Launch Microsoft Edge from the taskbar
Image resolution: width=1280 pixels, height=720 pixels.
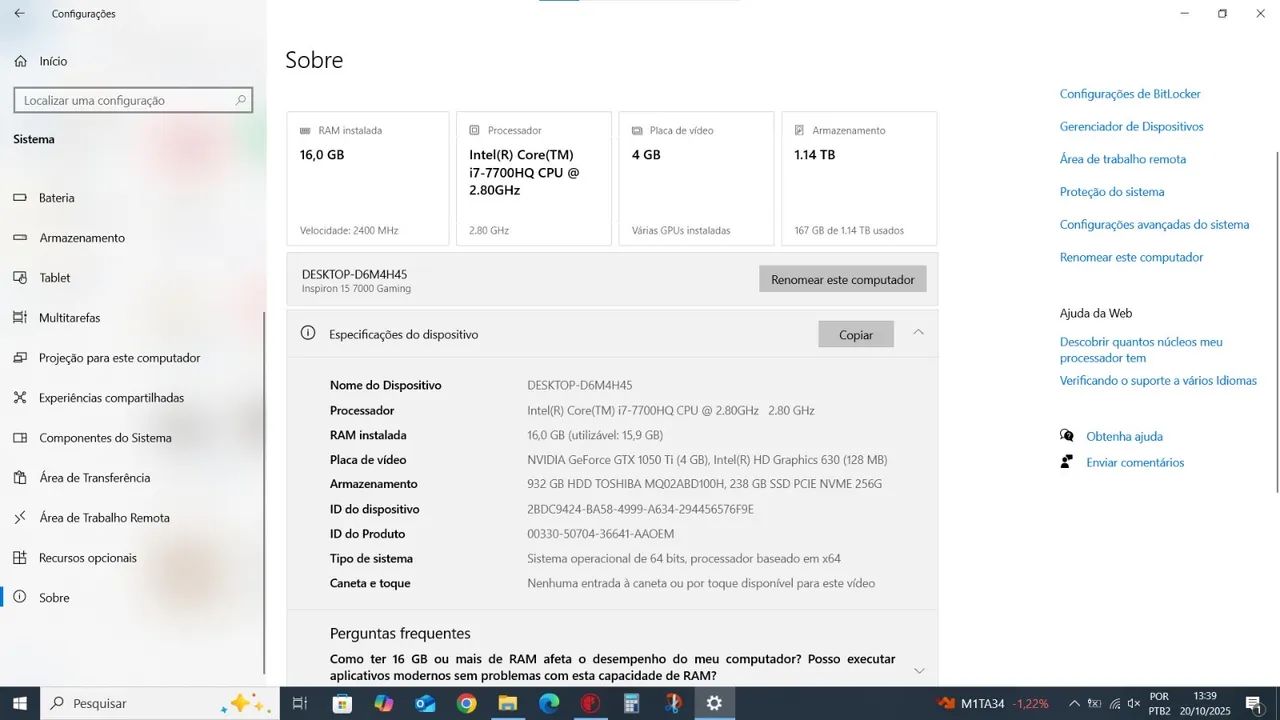(x=549, y=703)
